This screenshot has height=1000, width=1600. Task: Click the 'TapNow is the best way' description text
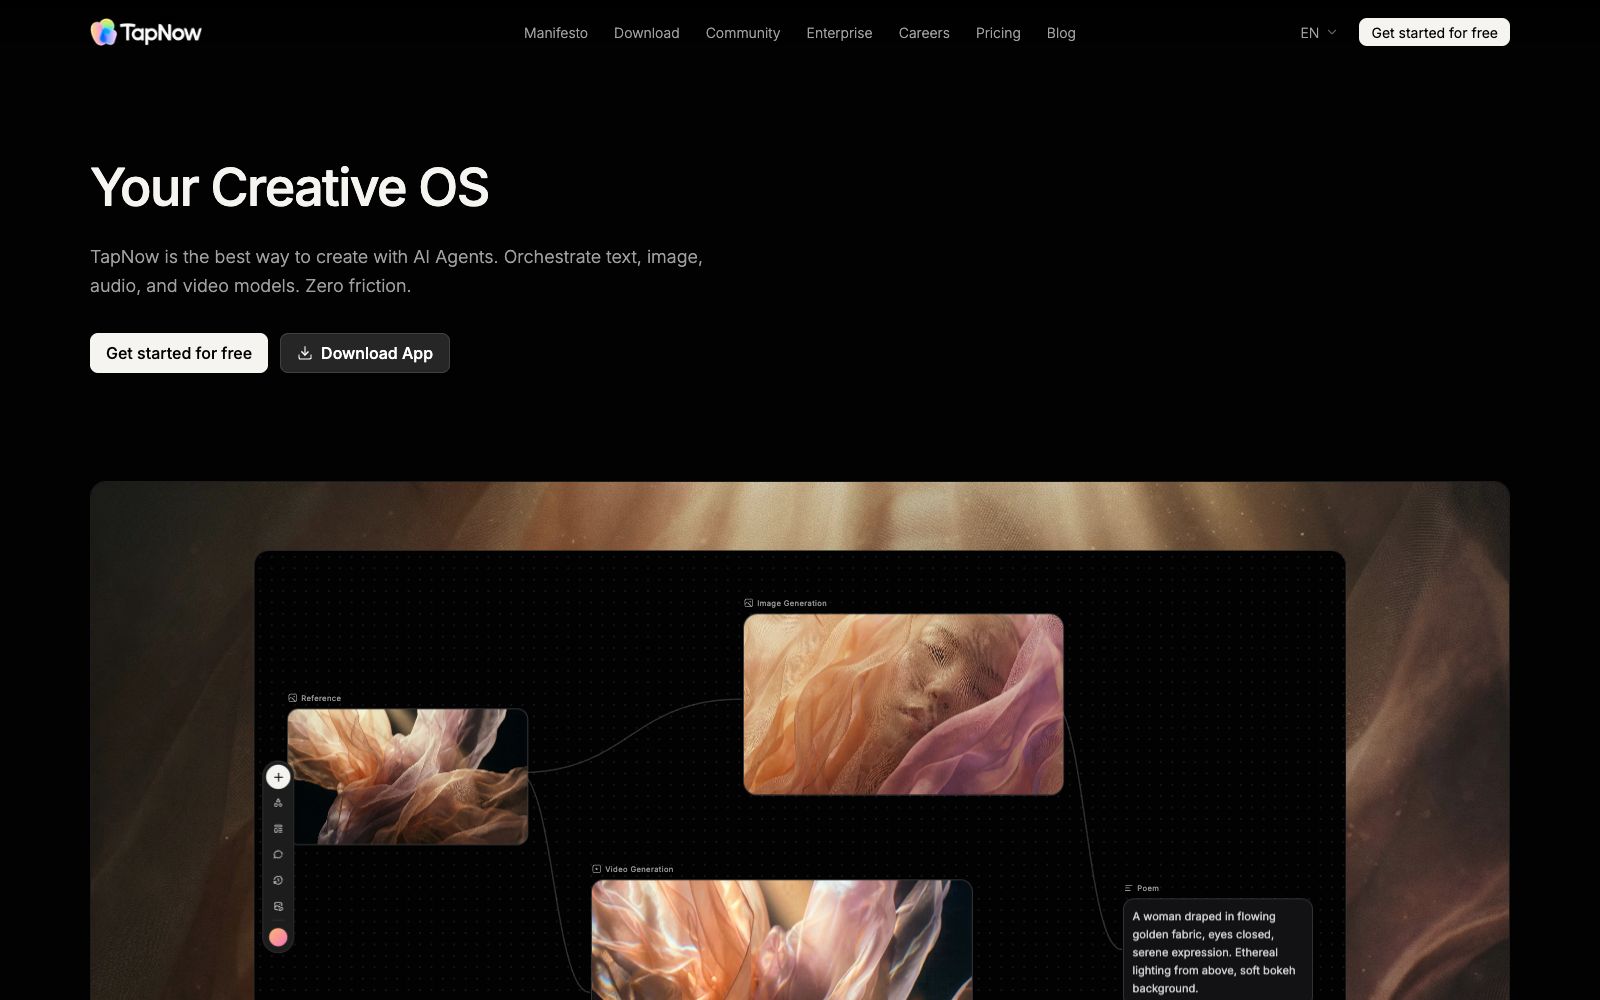coord(396,271)
